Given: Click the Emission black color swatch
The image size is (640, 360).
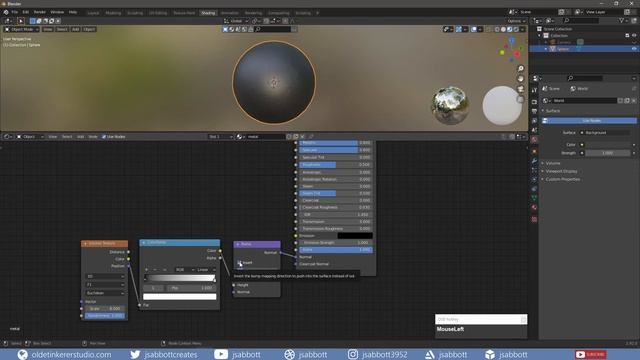Looking at the screenshot, I should [x=355, y=236].
